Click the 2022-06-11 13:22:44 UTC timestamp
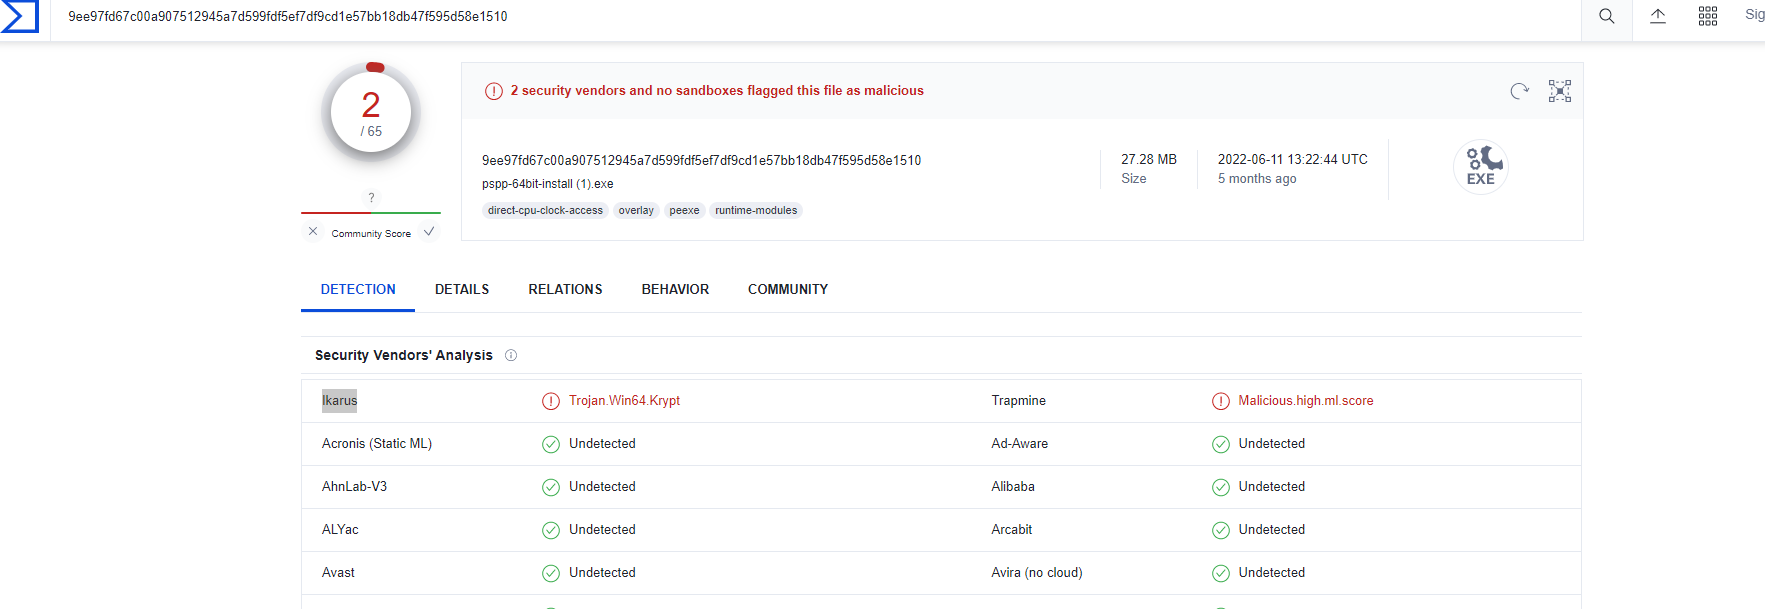The height and width of the screenshot is (609, 1765). [1293, 160]
